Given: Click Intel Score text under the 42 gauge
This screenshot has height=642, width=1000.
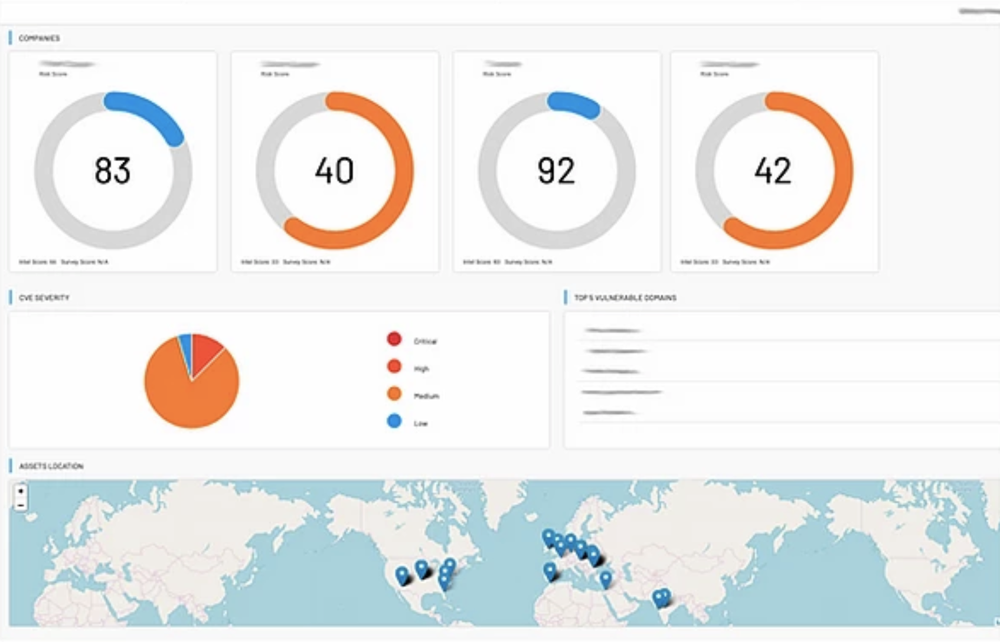Looking at the screenshot, I should click(699, 262).
